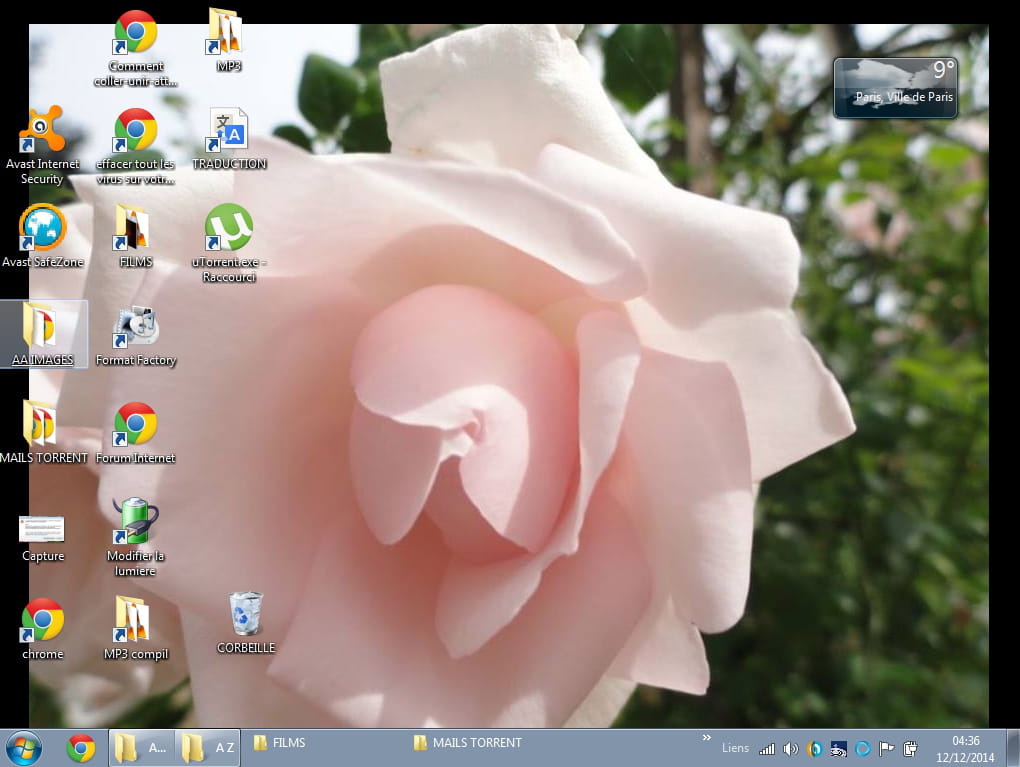The width and height of the screenshot is (1020, 767).
Task: Click the chrome desktop icon
Action: (x=42, y=621)
